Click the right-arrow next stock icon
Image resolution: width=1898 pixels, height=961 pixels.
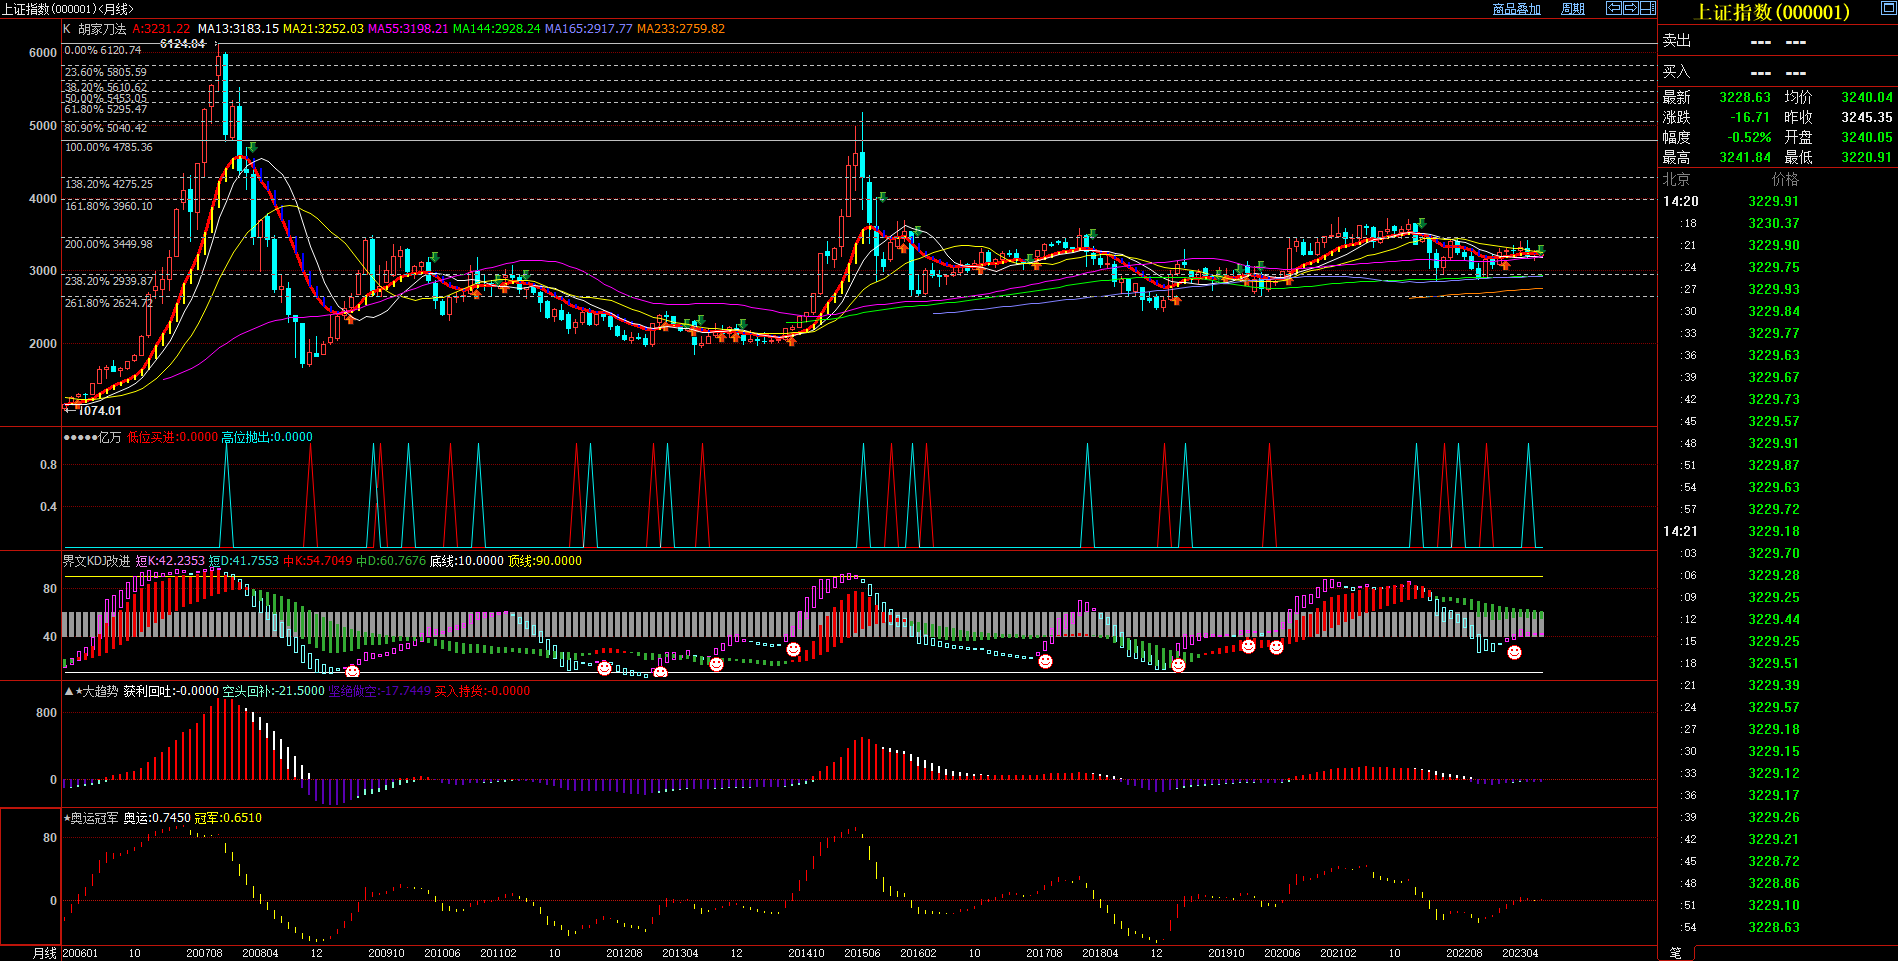(x=1631, y=8)
